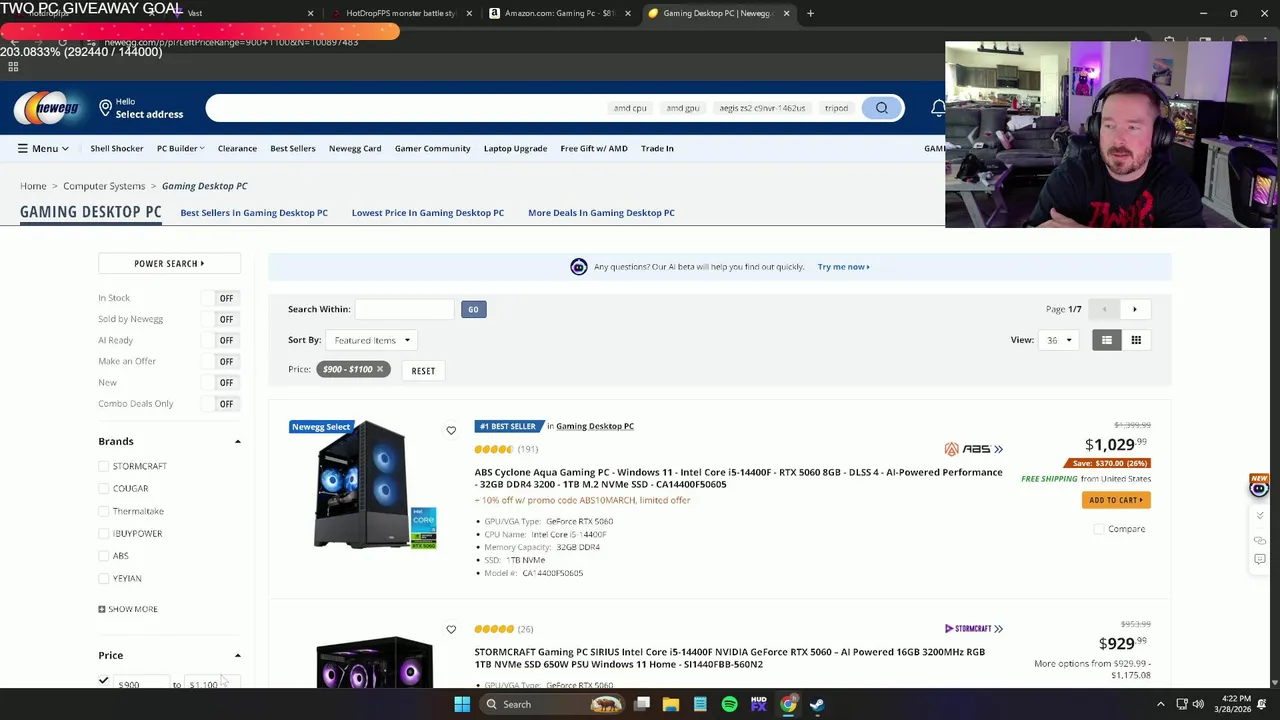This screenshot has width=1280, height=720.
Task: Open Gamer Community nav item
Action: click(x=432, y=148)
